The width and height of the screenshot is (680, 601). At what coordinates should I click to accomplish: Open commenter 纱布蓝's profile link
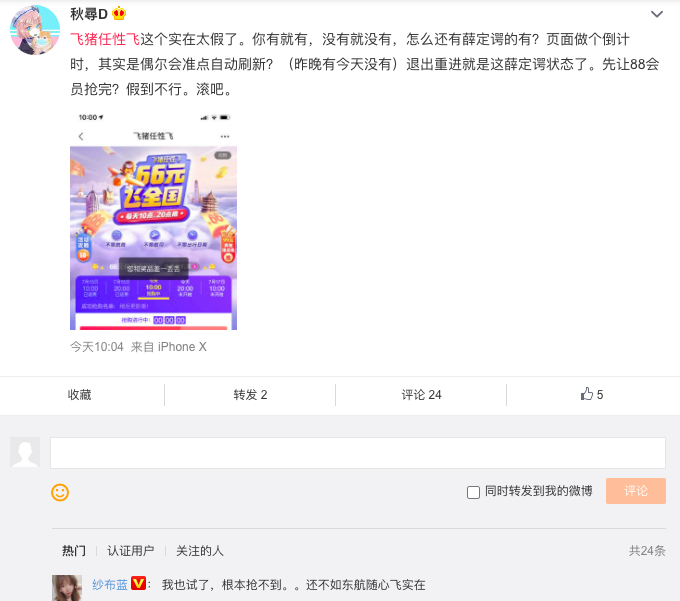110,585
